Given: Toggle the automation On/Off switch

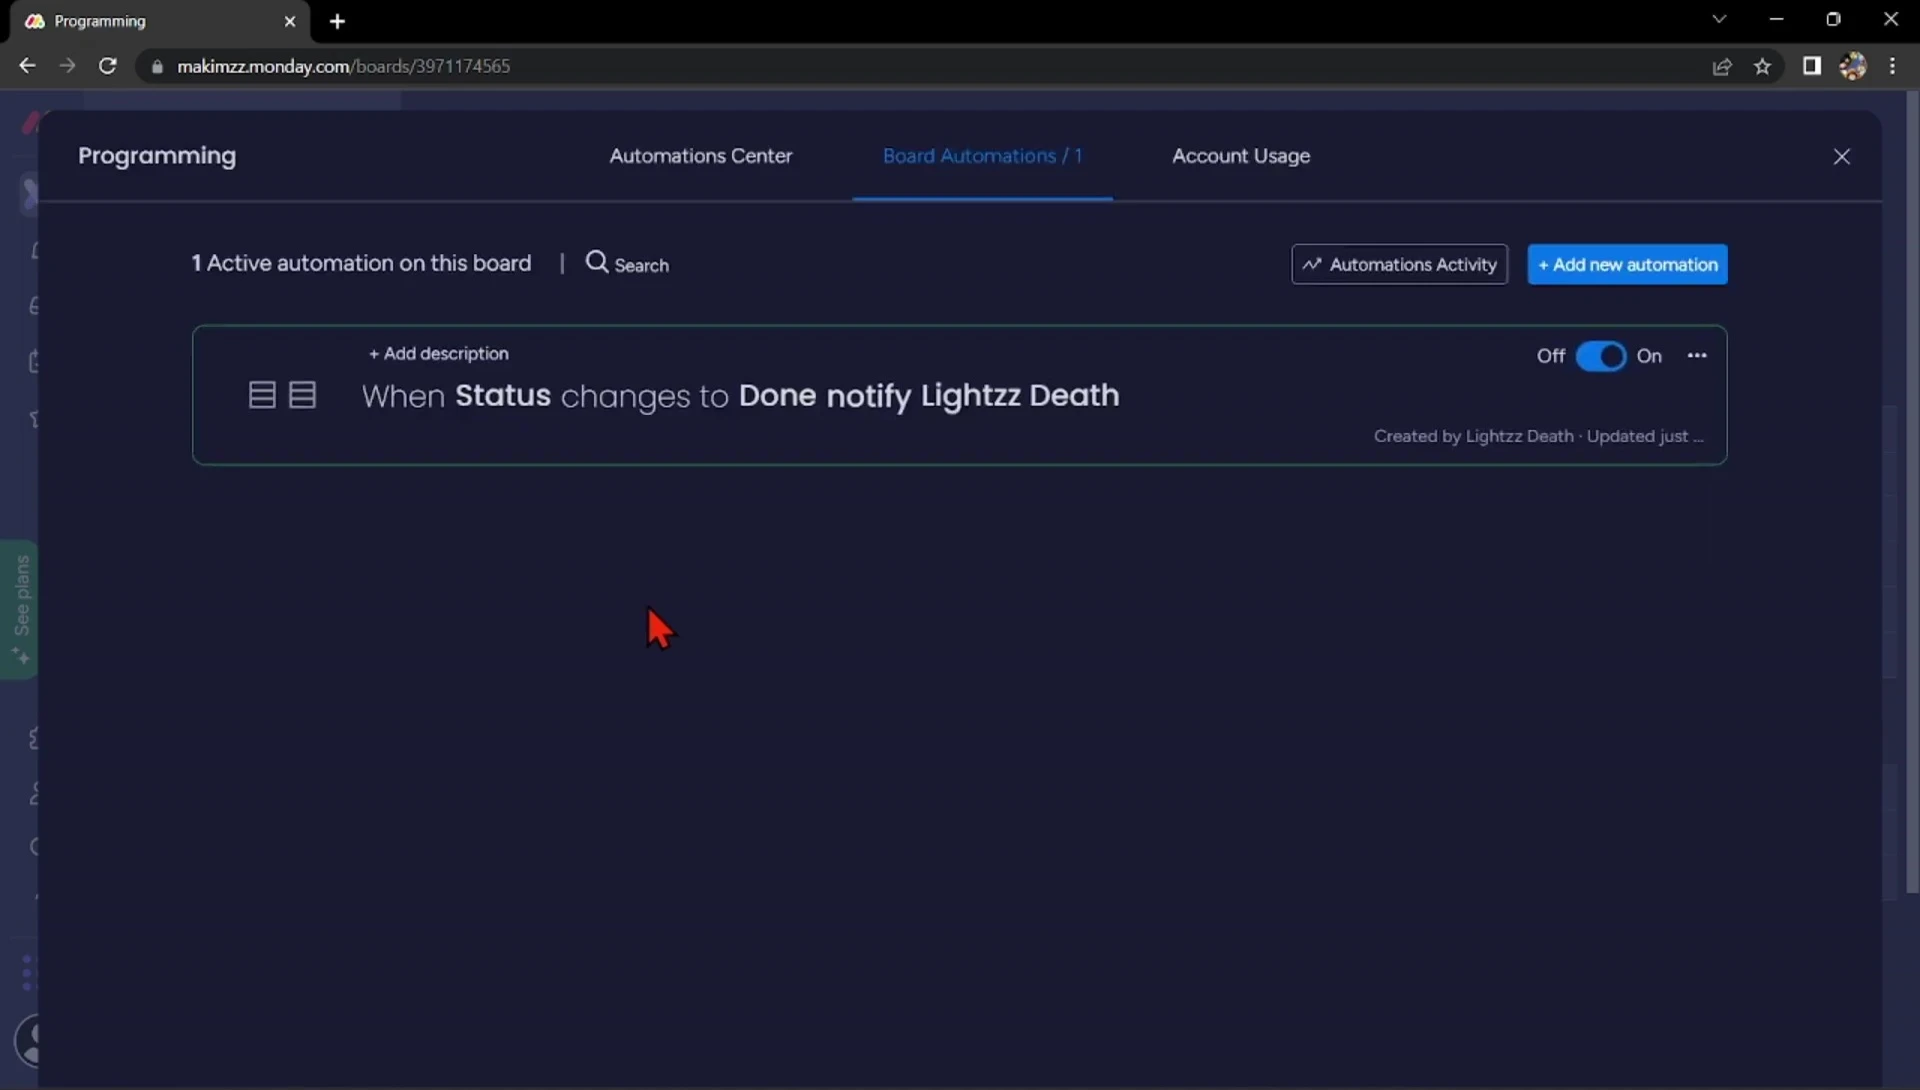Looking at the screenshot, I should [1600, 356].
